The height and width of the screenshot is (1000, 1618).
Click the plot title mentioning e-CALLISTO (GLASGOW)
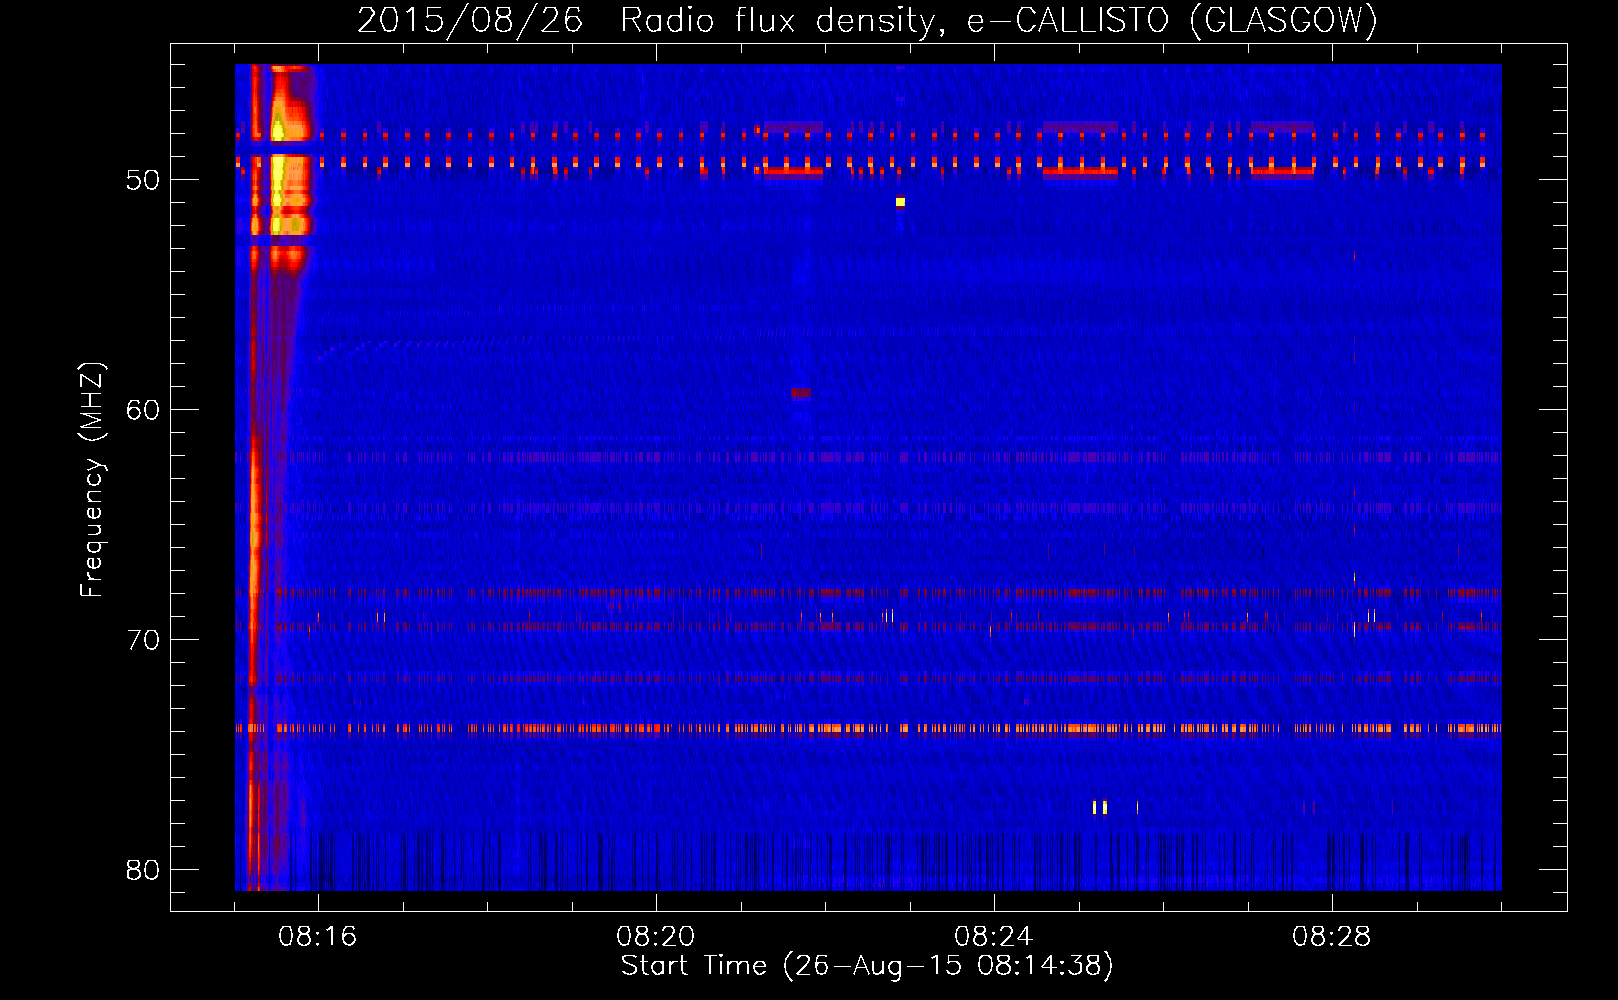[x=867, y=20]
